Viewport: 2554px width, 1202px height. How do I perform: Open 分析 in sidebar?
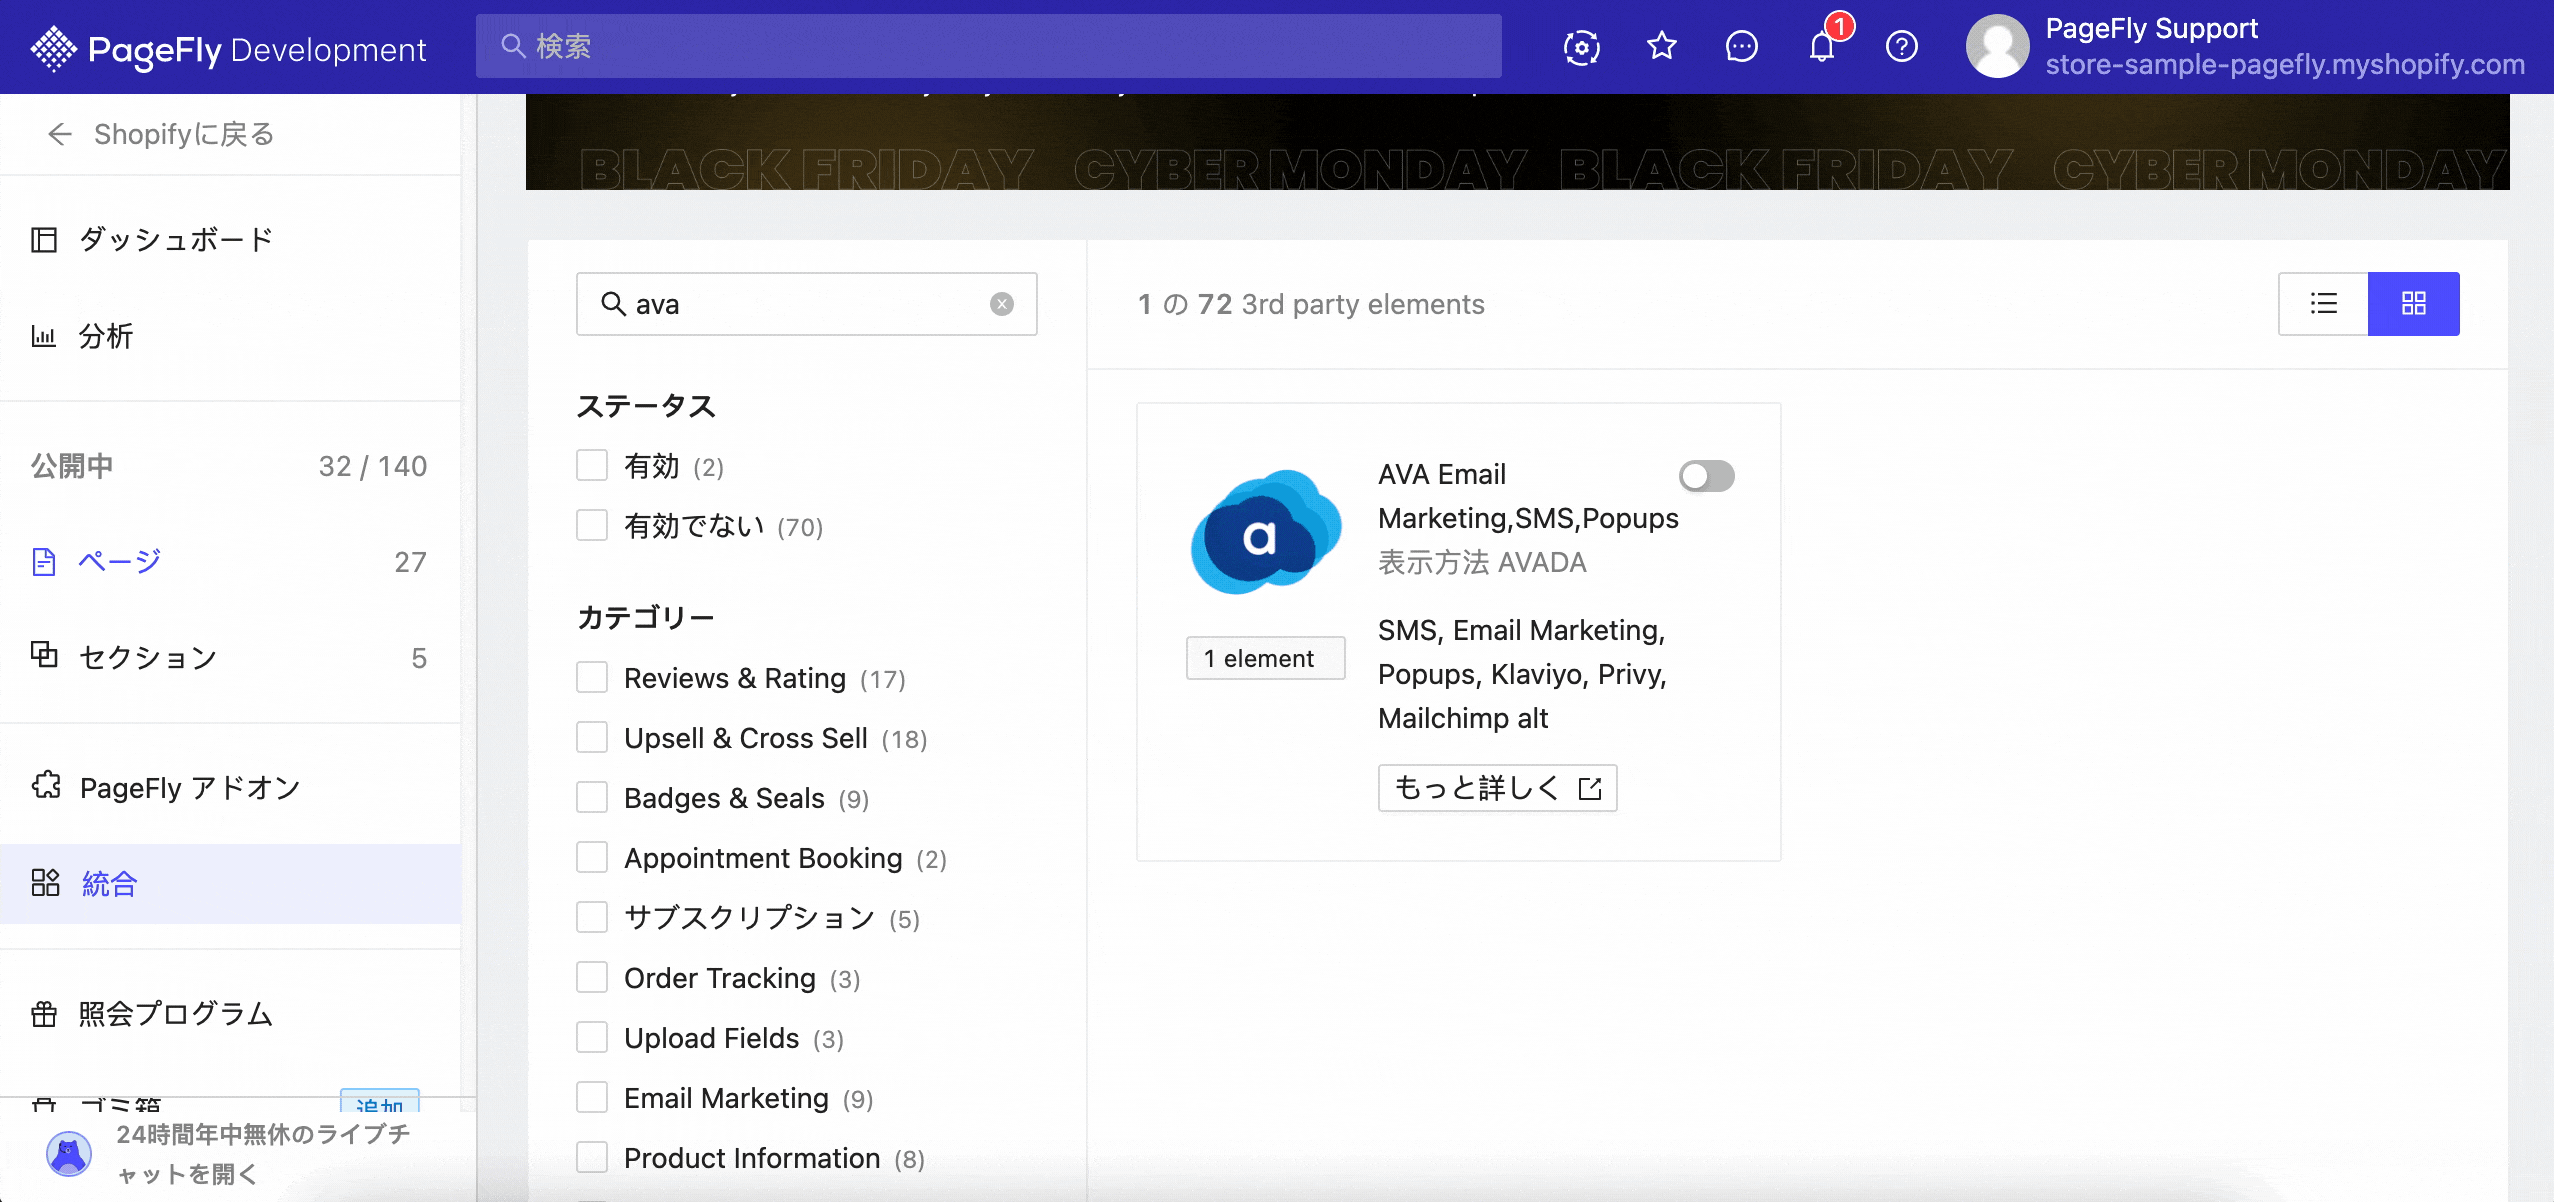(x=230, y=336)
